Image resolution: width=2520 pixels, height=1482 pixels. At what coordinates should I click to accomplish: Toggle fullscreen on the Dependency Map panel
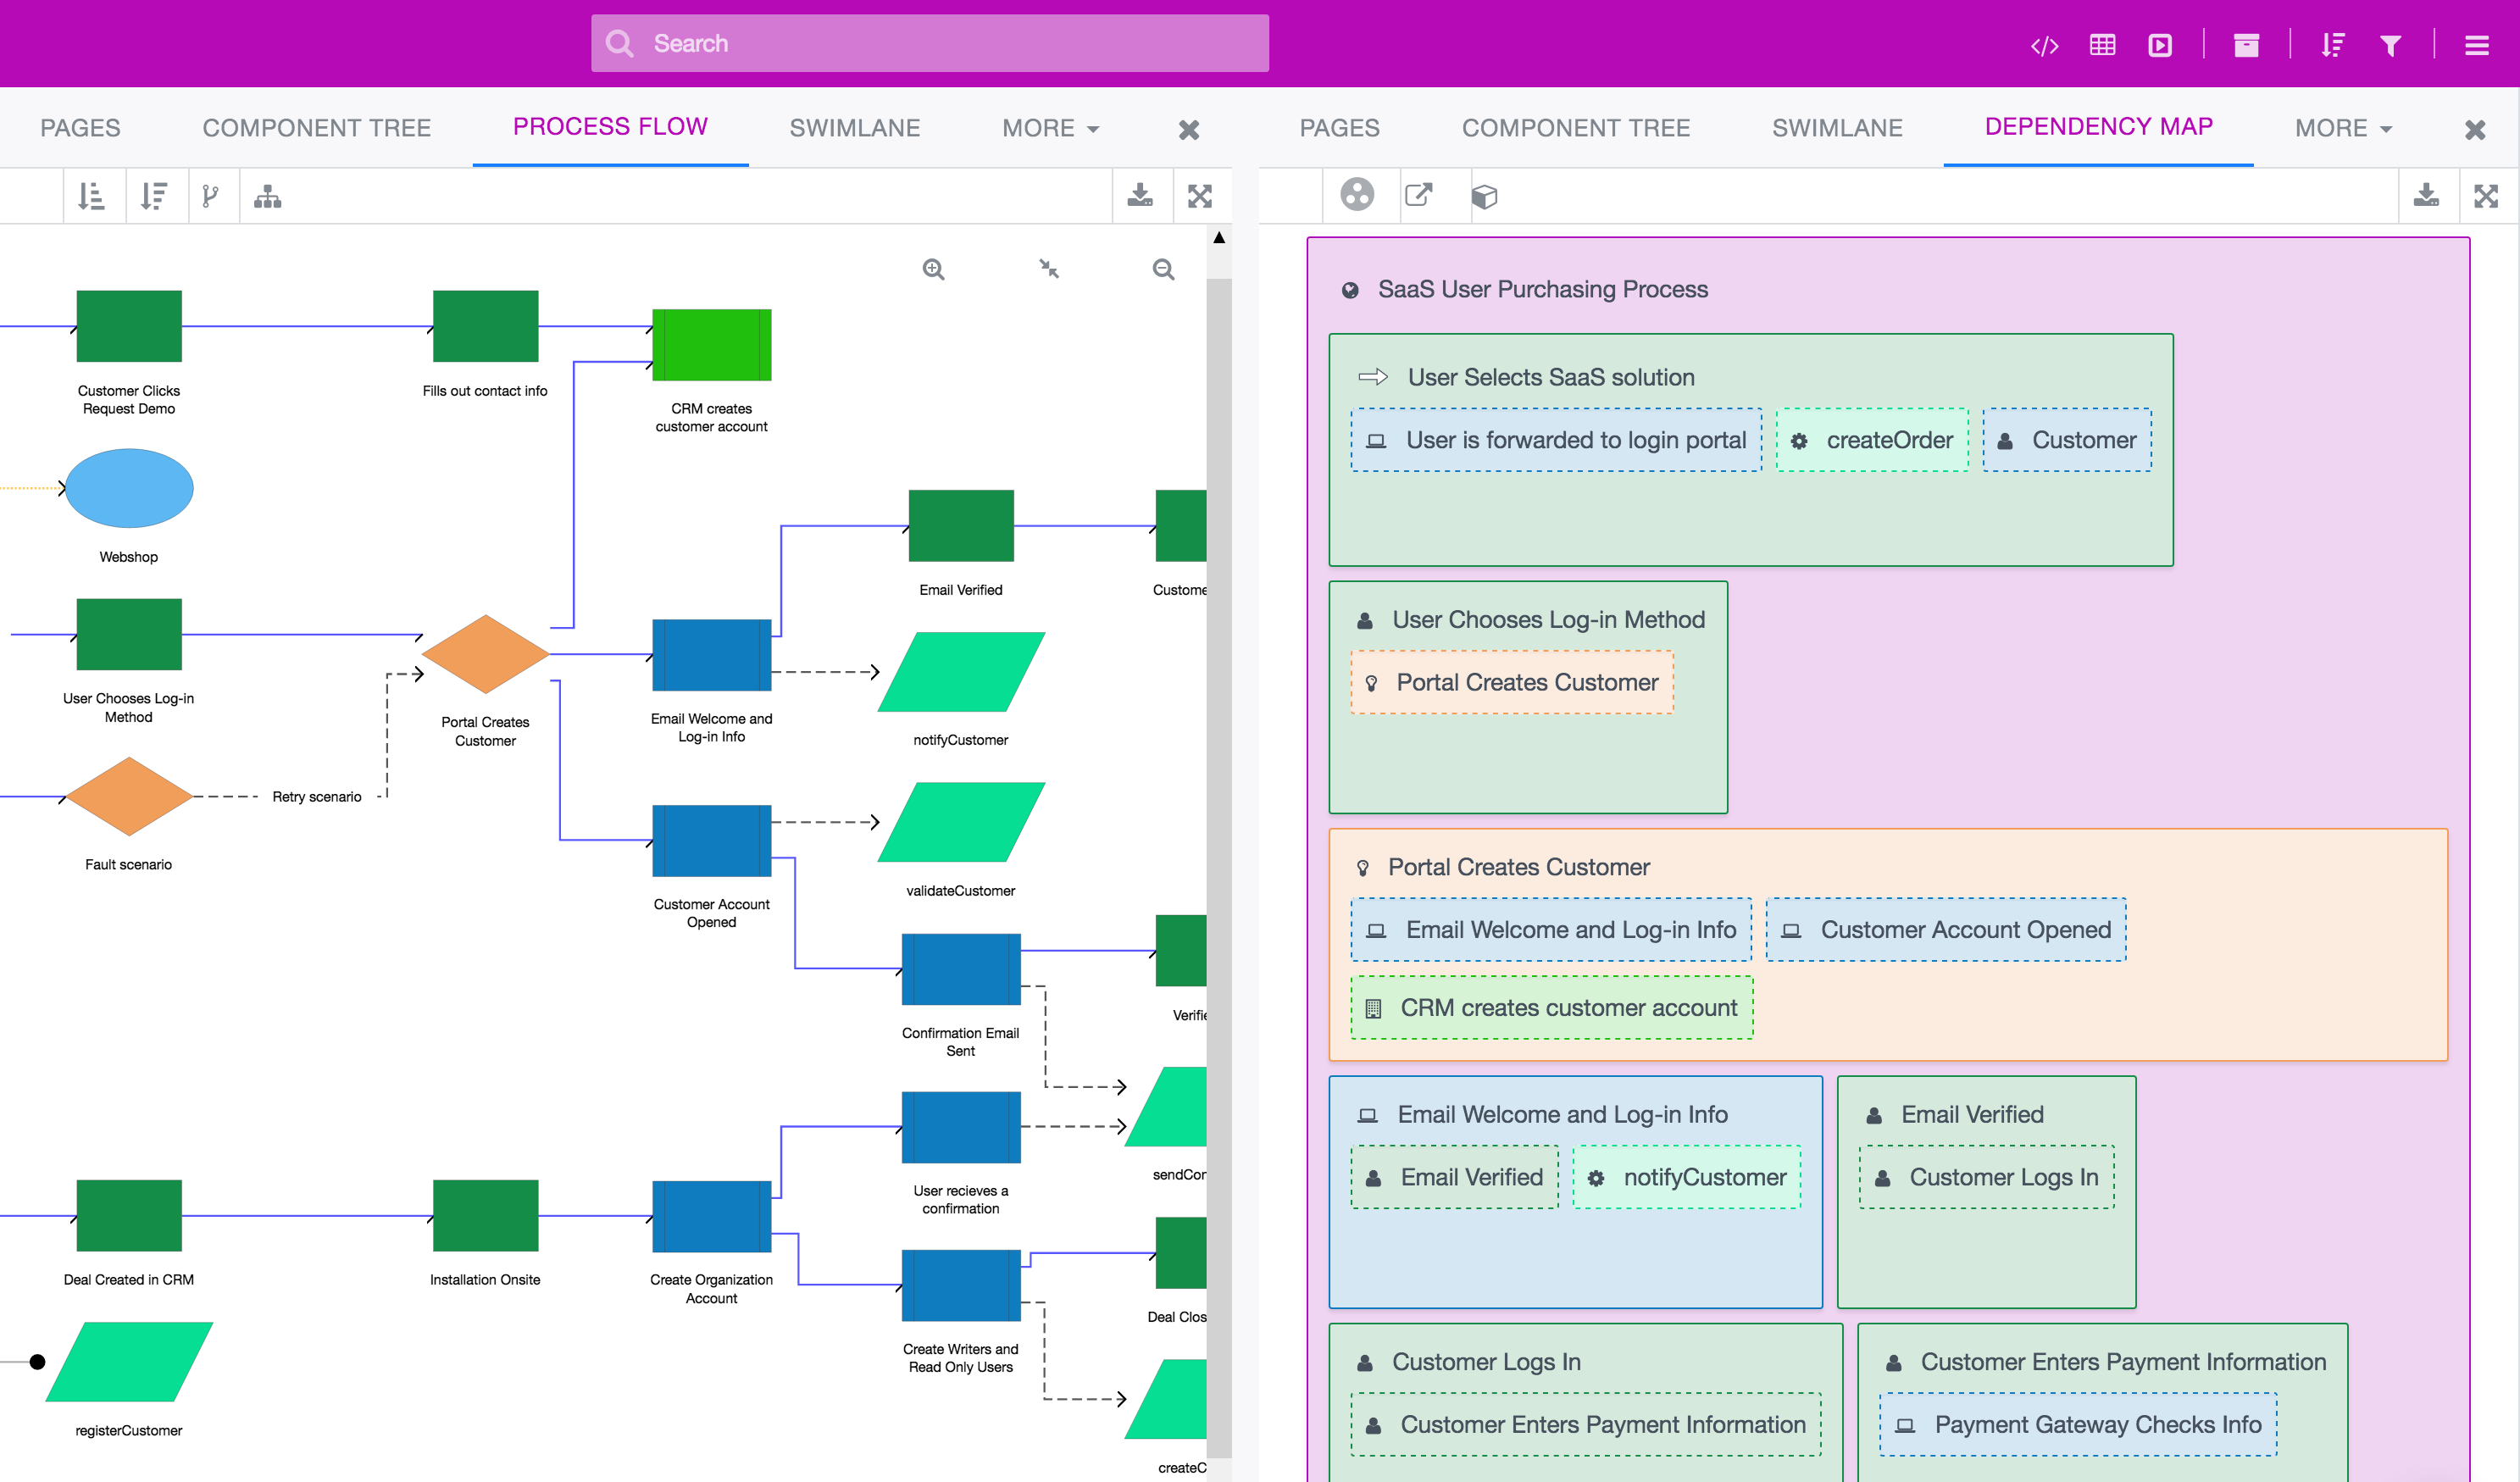(2488, 195)
